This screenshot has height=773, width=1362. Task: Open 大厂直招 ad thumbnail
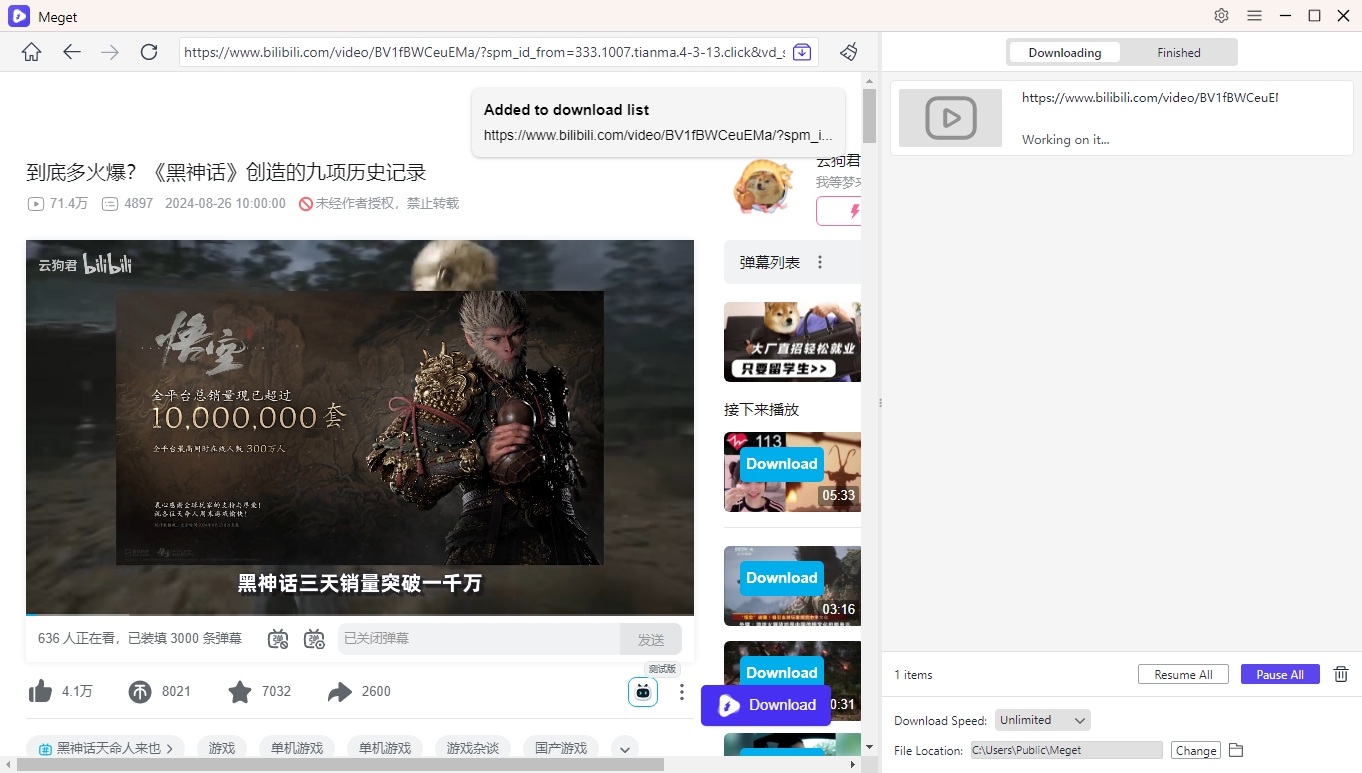792,342
